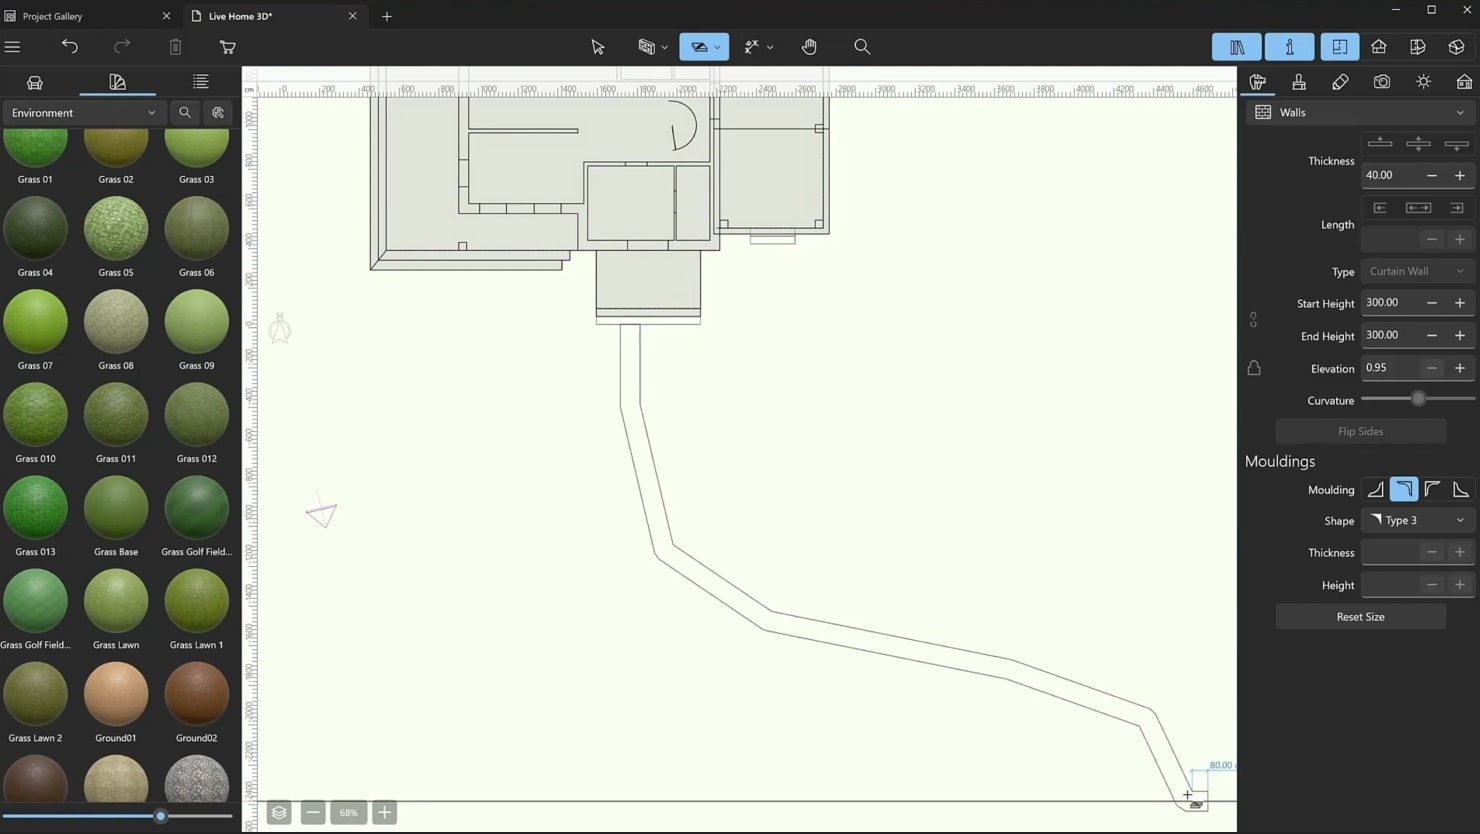Screen dimensions: 1480x834
Task: Set wall thickness alignment to top
Action: point(1380,144)
